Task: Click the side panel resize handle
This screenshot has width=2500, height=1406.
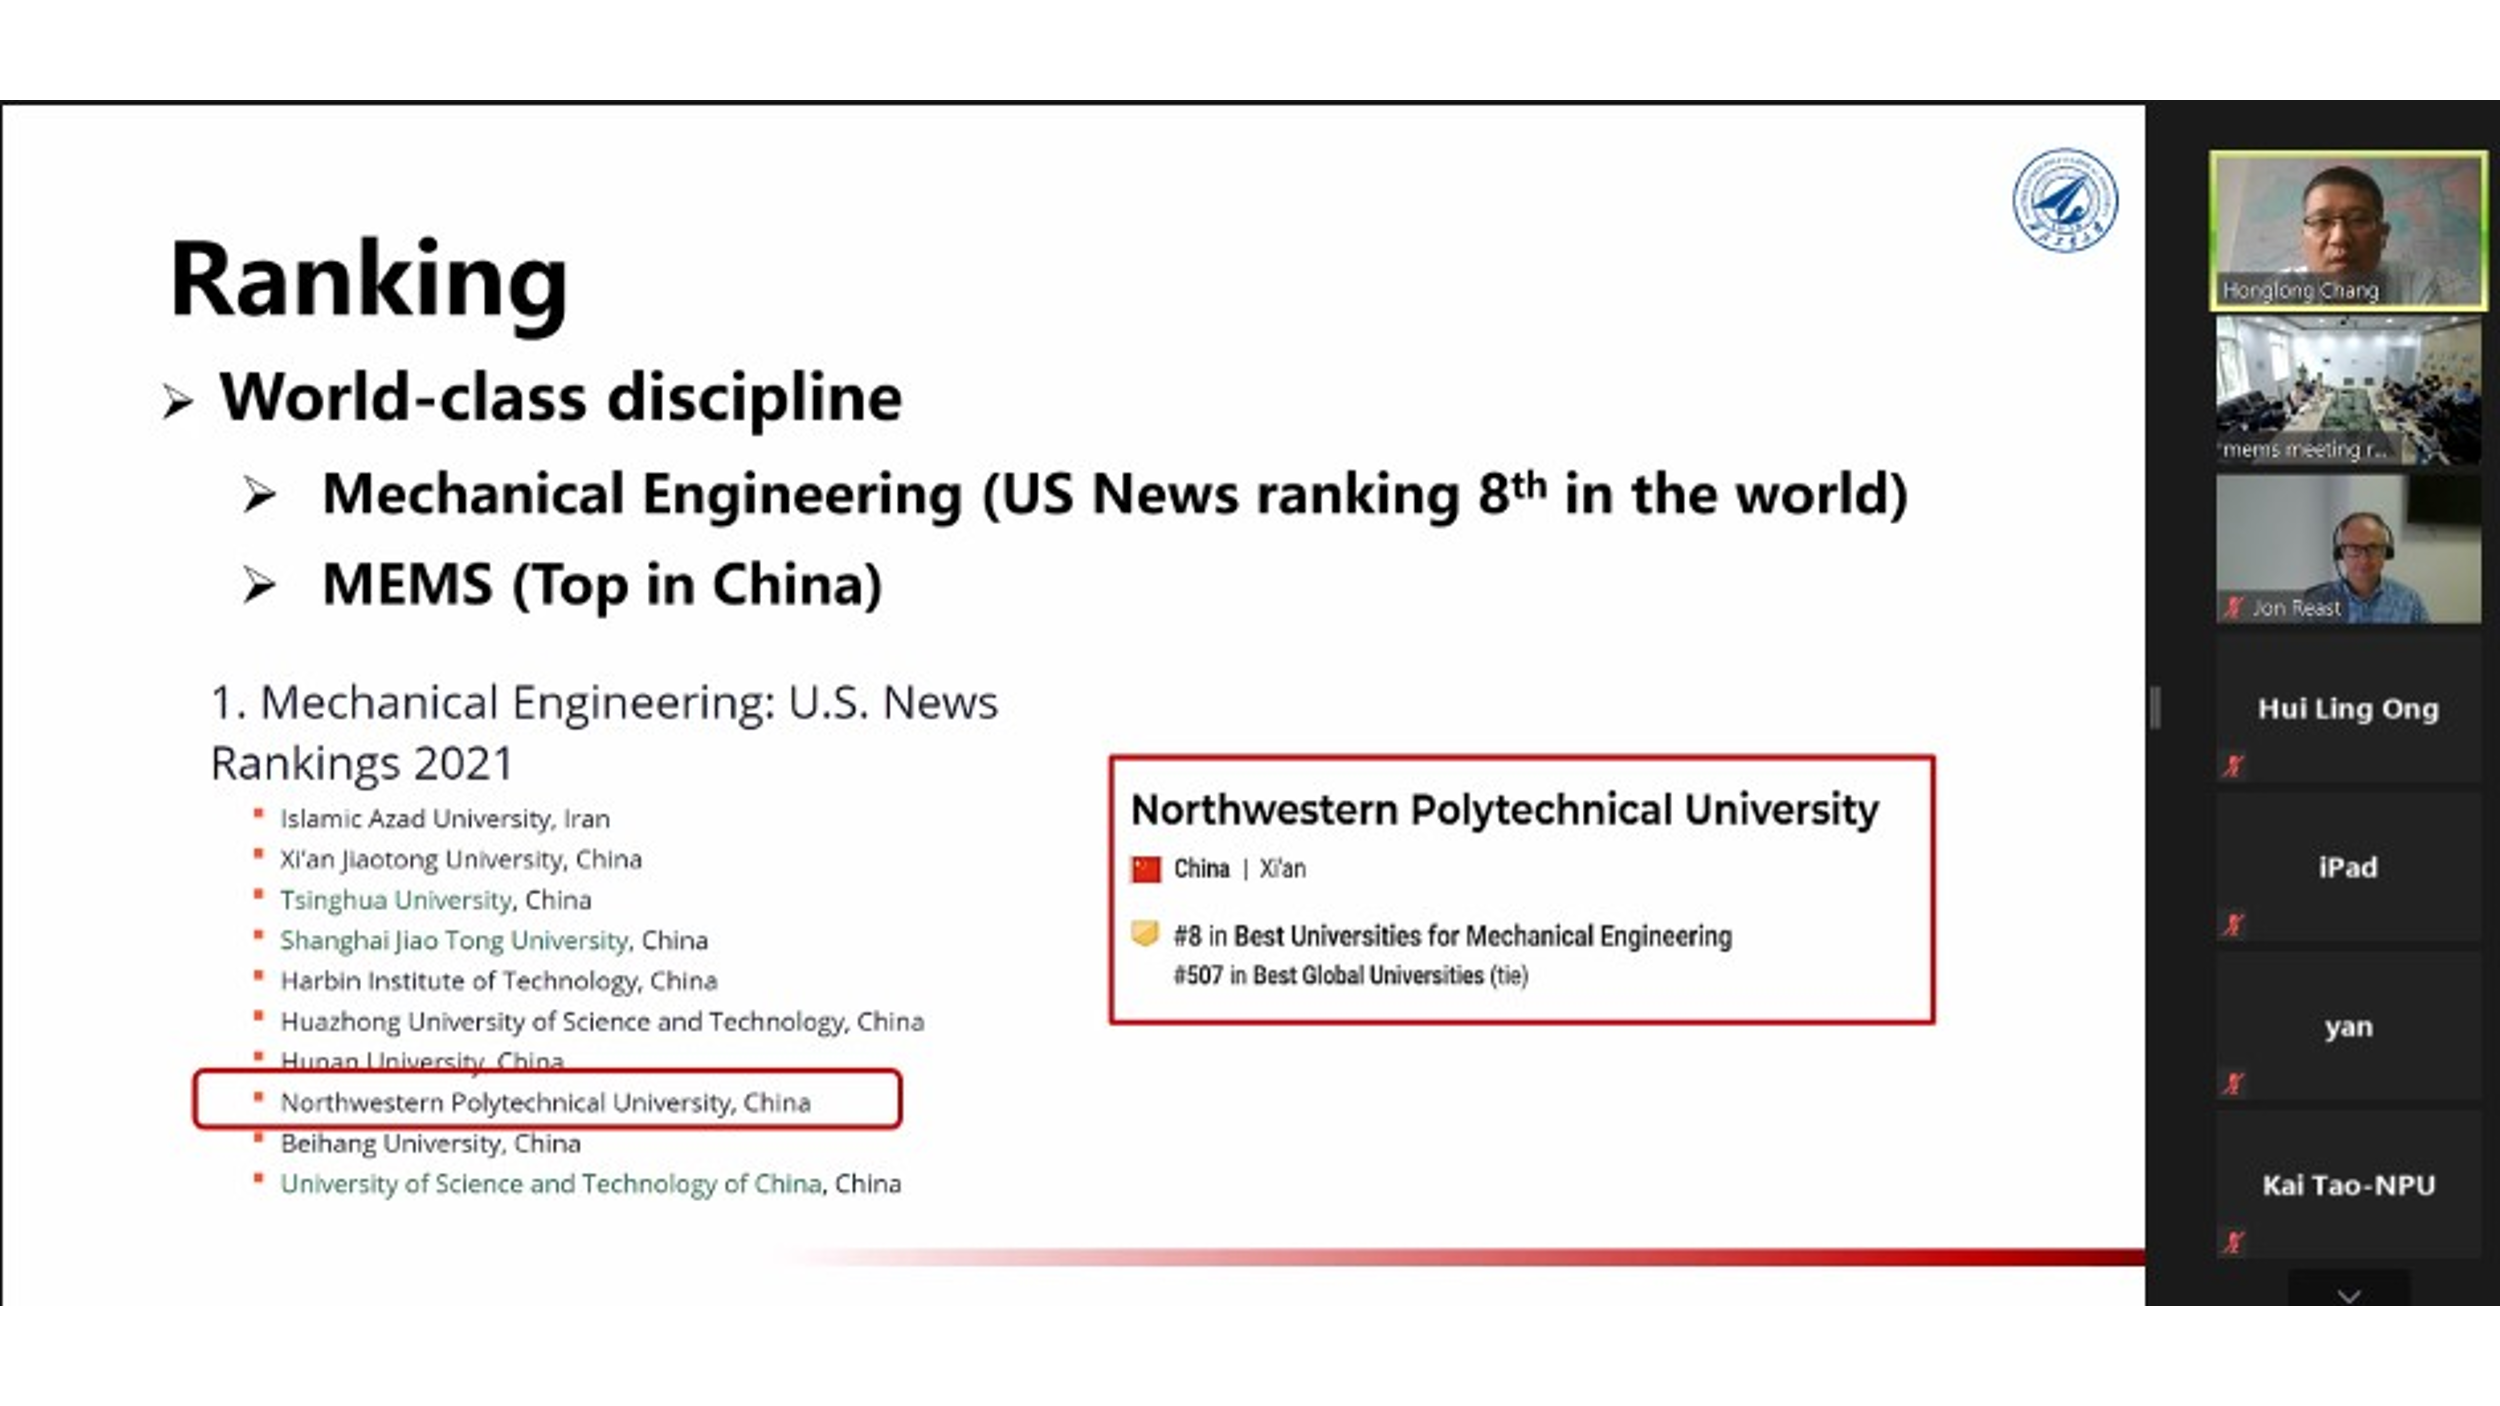Action: (x=2156, y=708)
